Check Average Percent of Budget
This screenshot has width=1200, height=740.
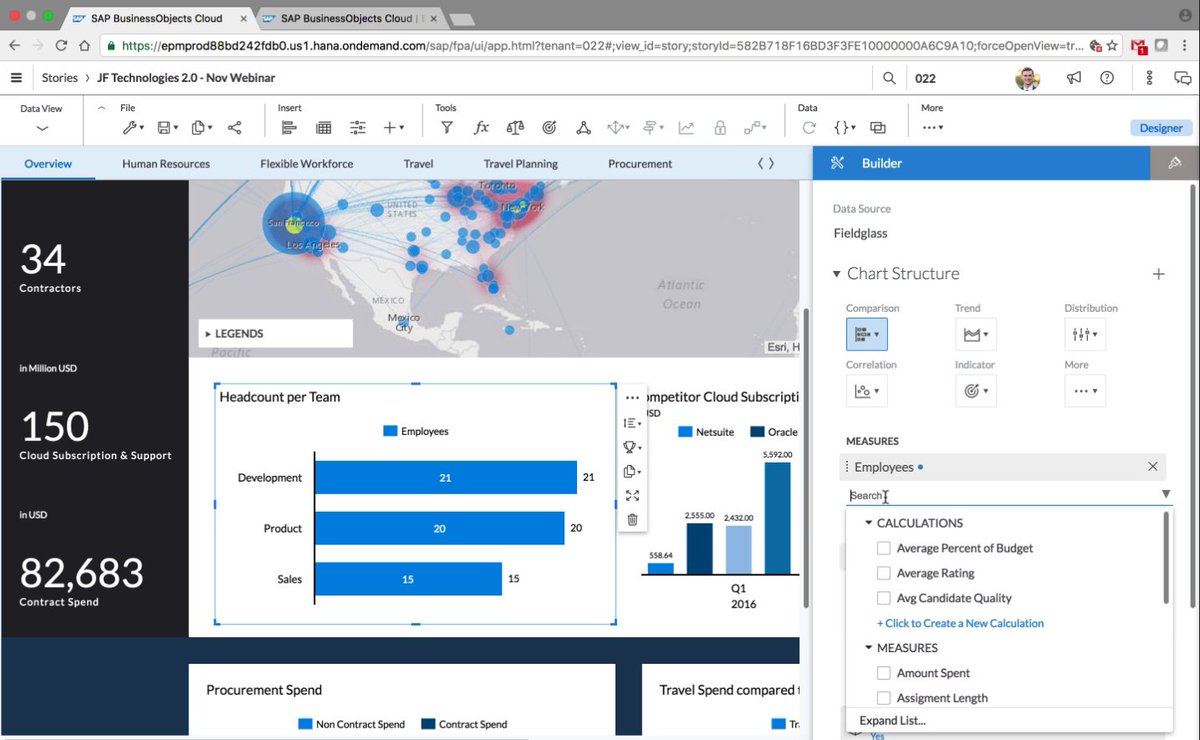coord(883,548)
